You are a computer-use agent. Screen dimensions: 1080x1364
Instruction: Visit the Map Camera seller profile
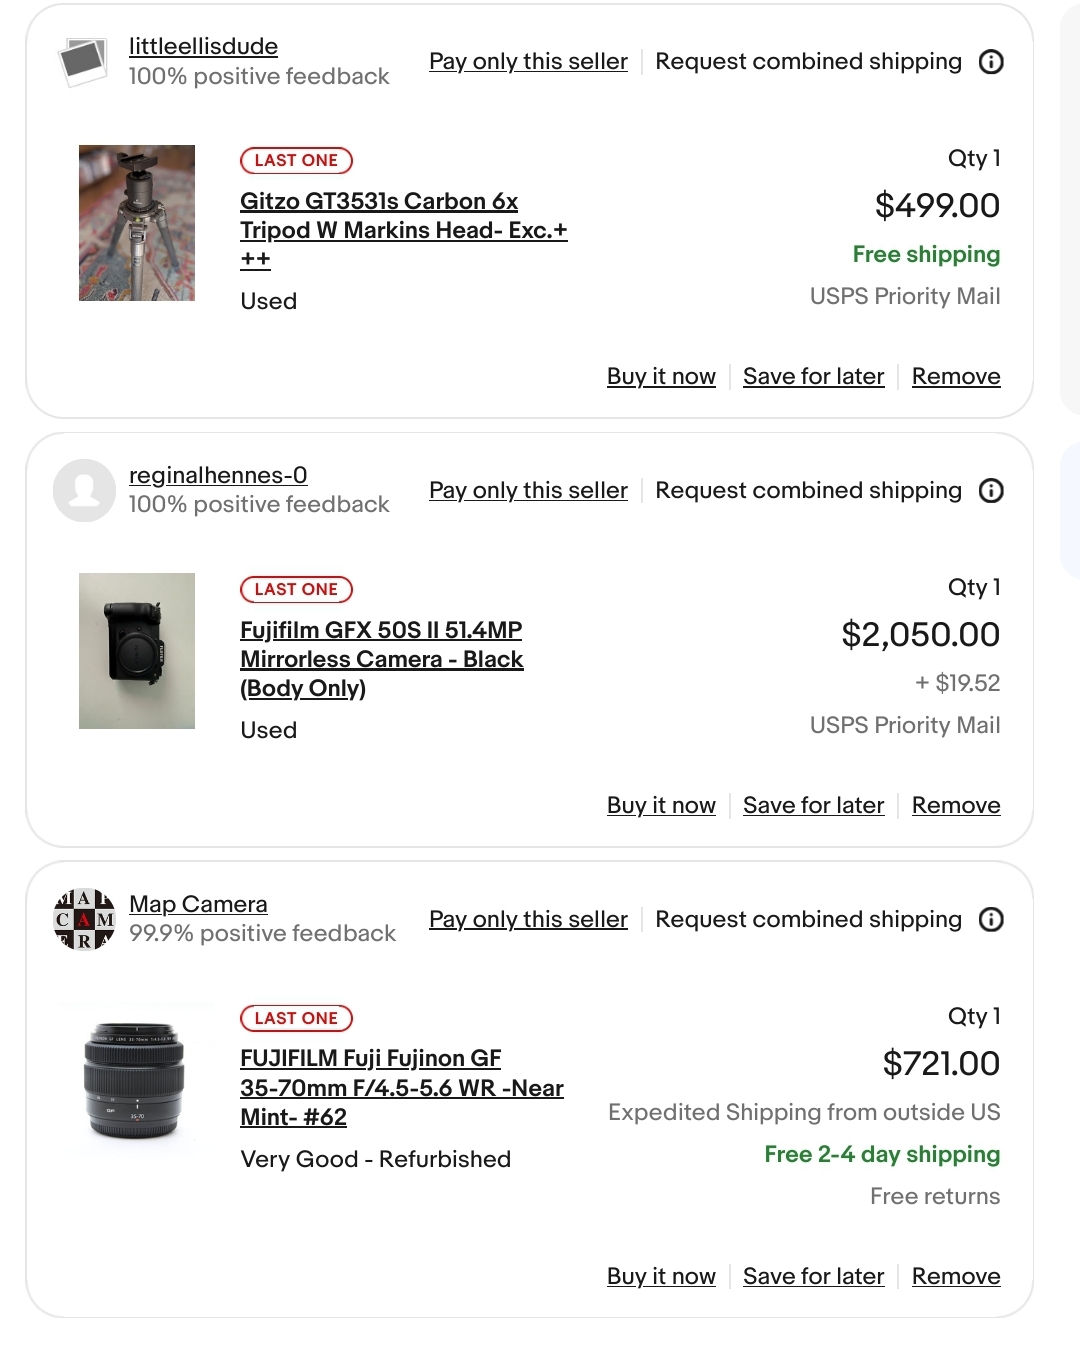pyautogui.click(x=198, y=905)
